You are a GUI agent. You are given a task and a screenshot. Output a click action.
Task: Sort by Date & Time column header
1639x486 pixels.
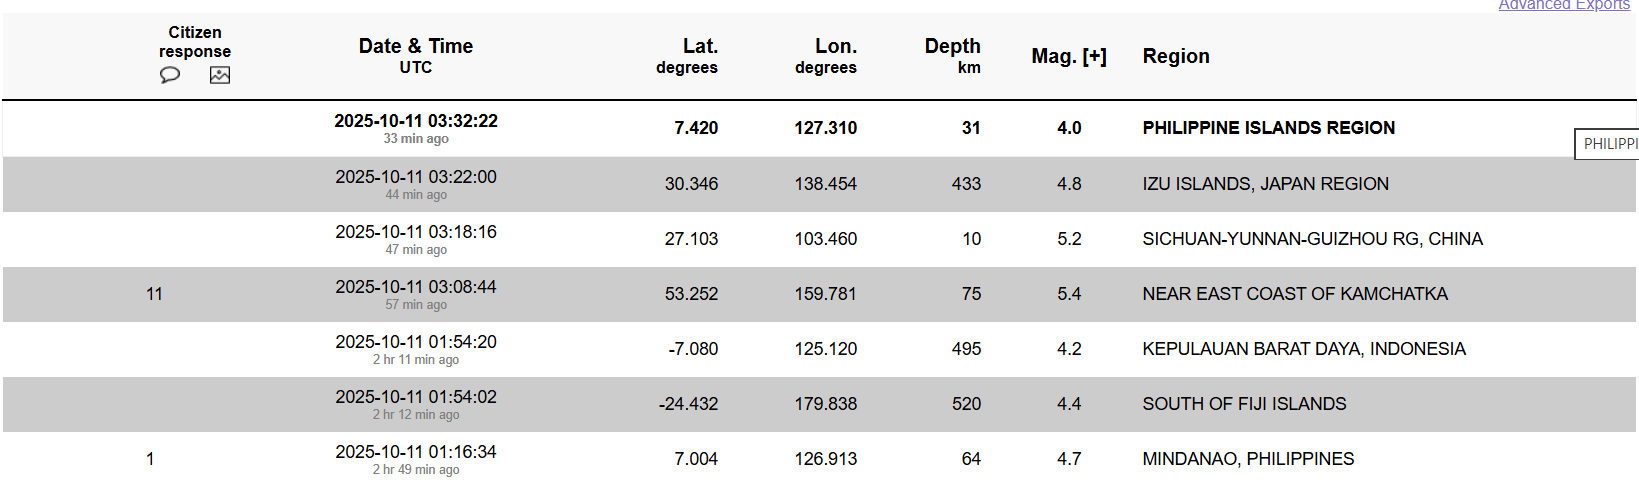pos(415,47)
